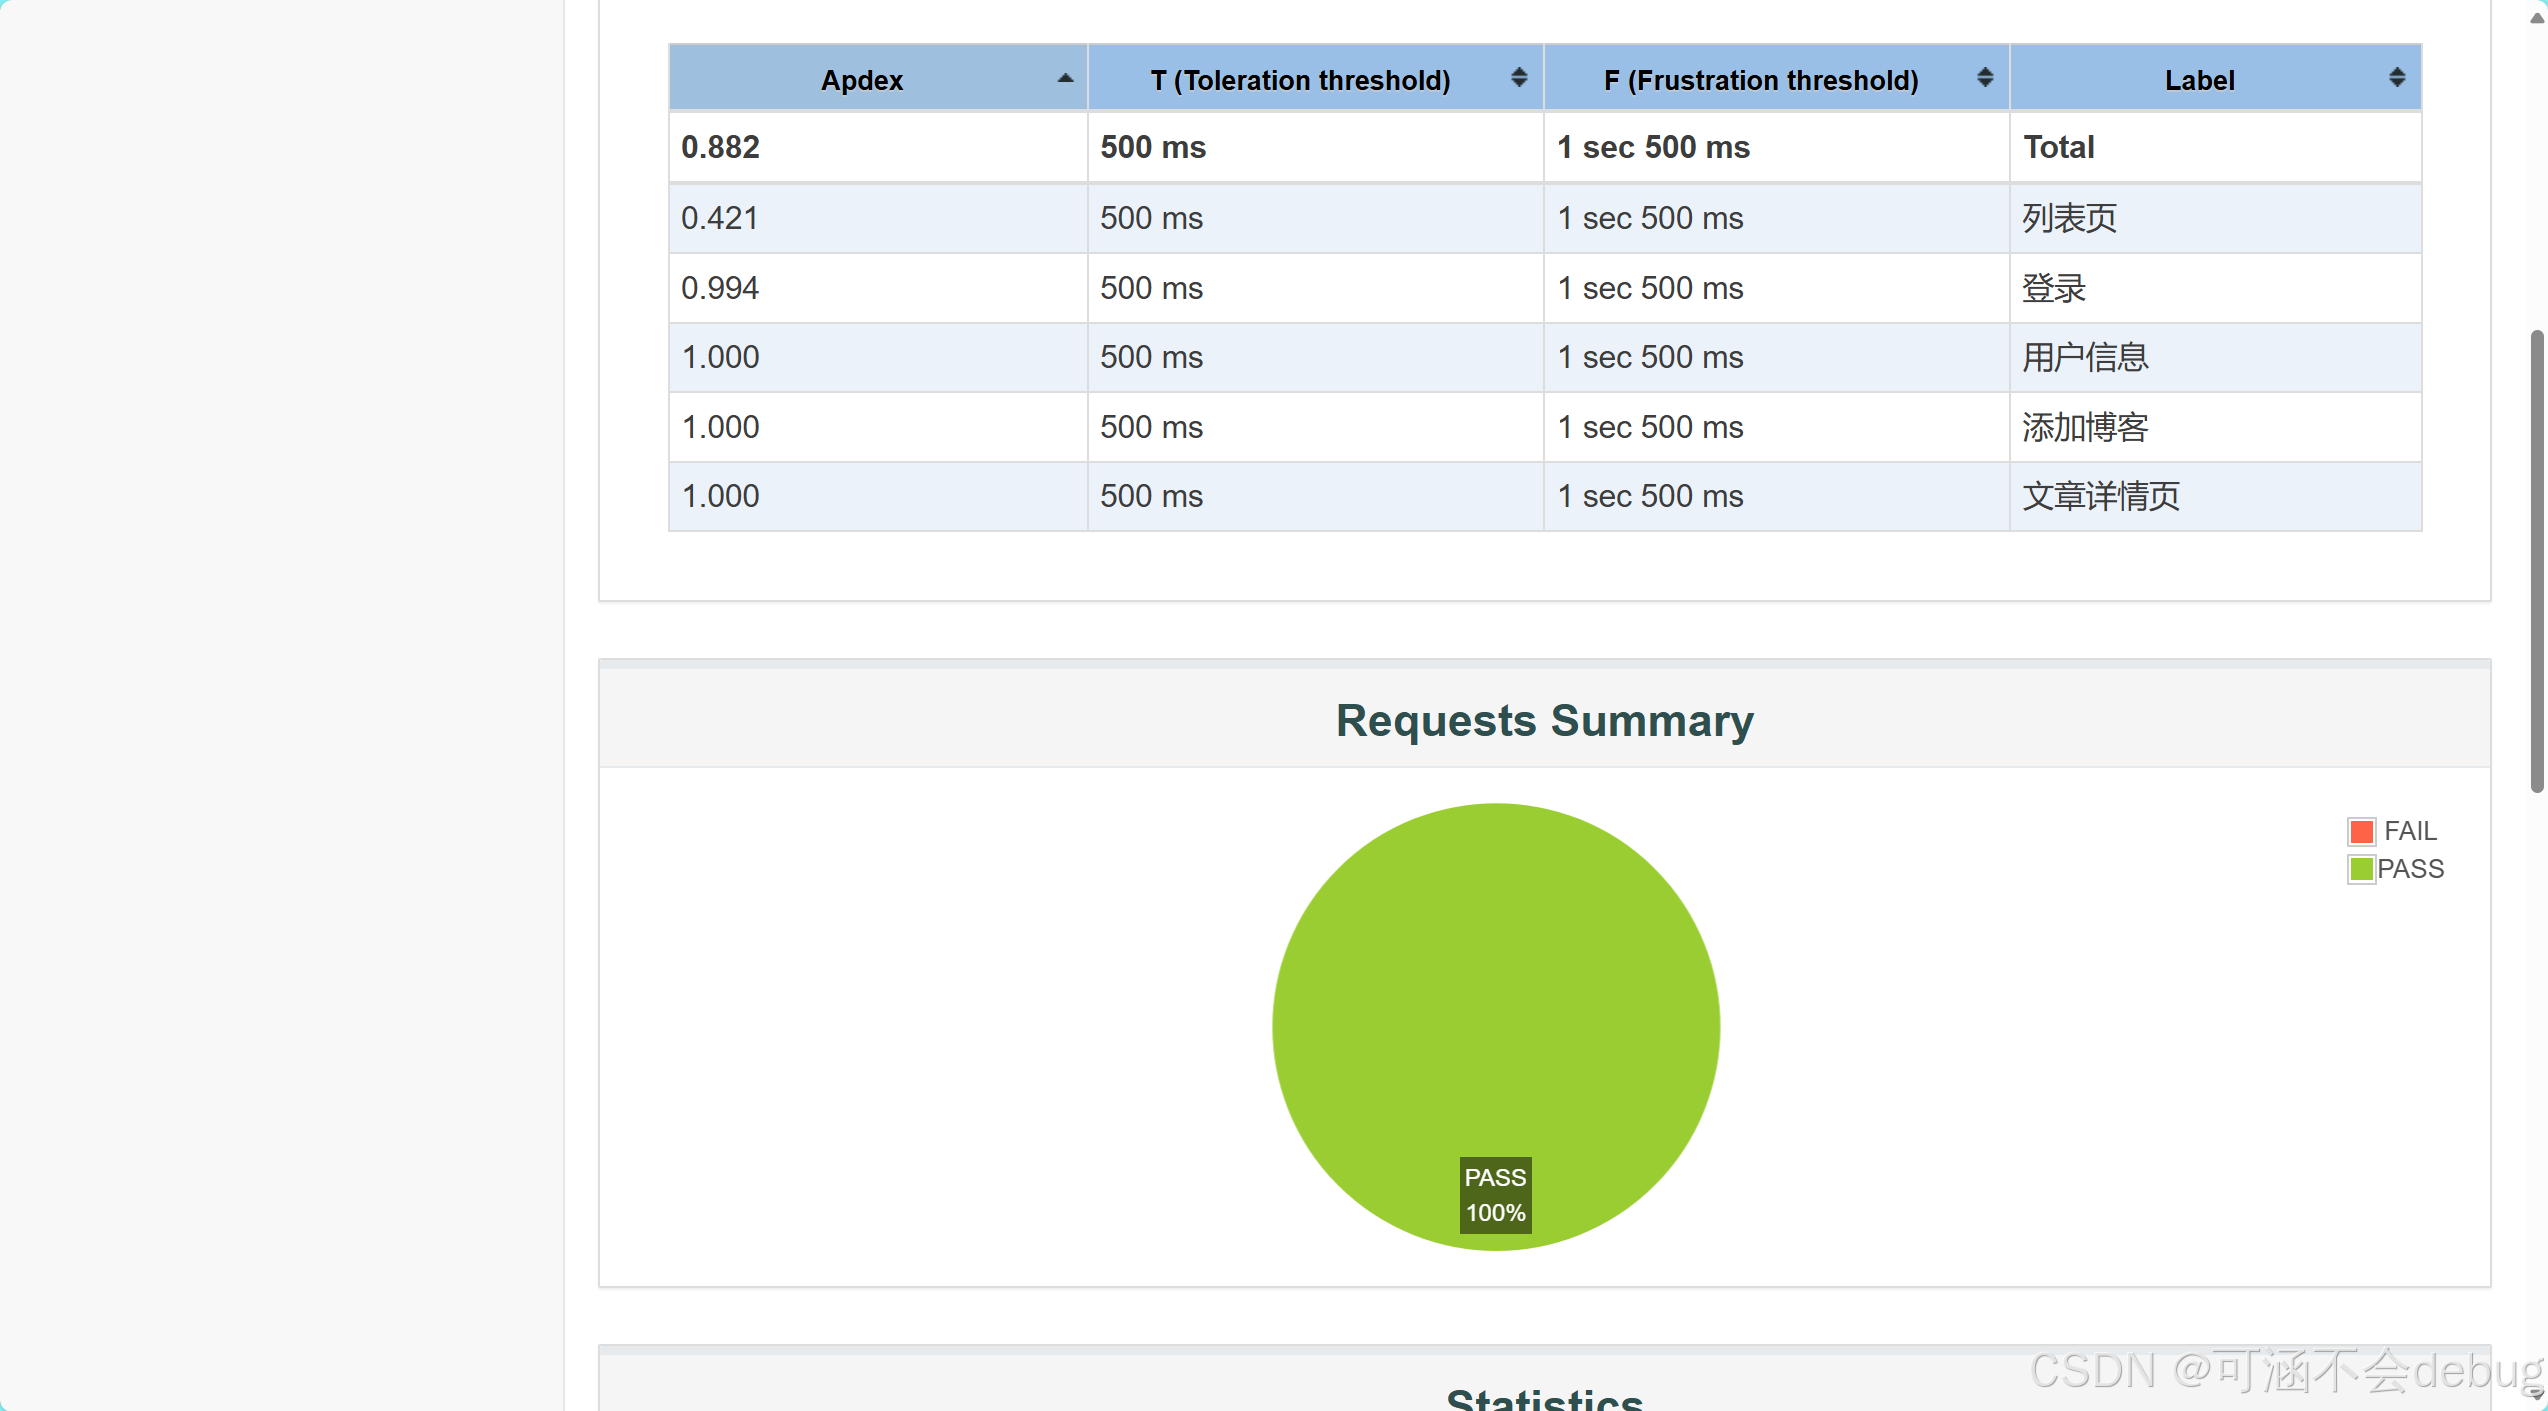Click the 登录 label cell

click(2054, 288)
